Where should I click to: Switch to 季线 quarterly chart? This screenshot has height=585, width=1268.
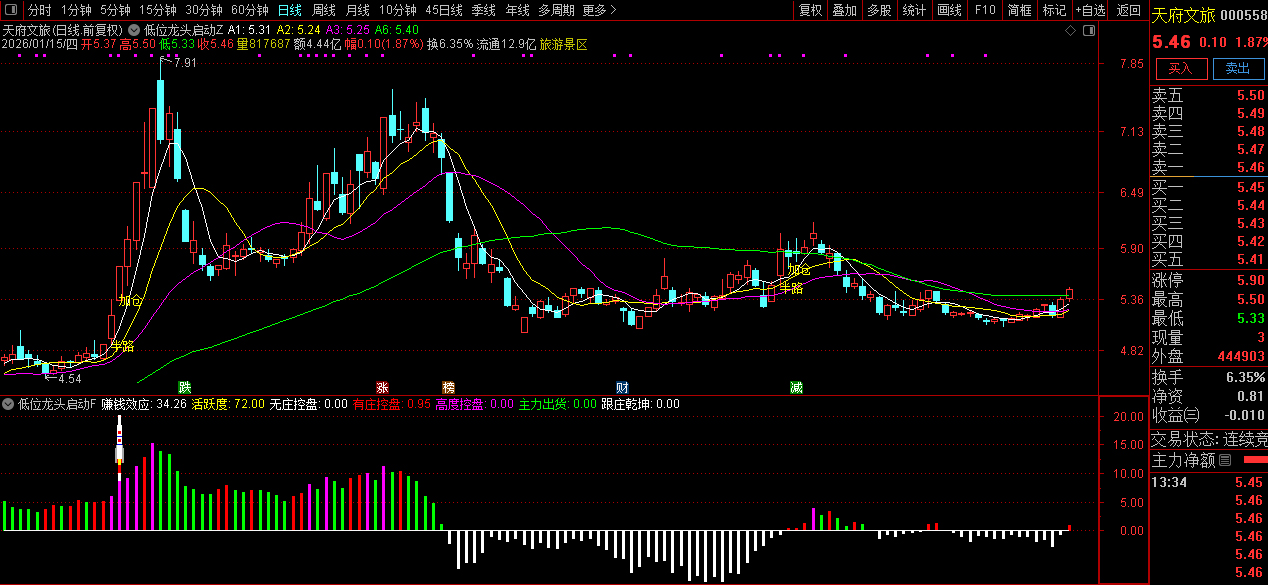484,10
